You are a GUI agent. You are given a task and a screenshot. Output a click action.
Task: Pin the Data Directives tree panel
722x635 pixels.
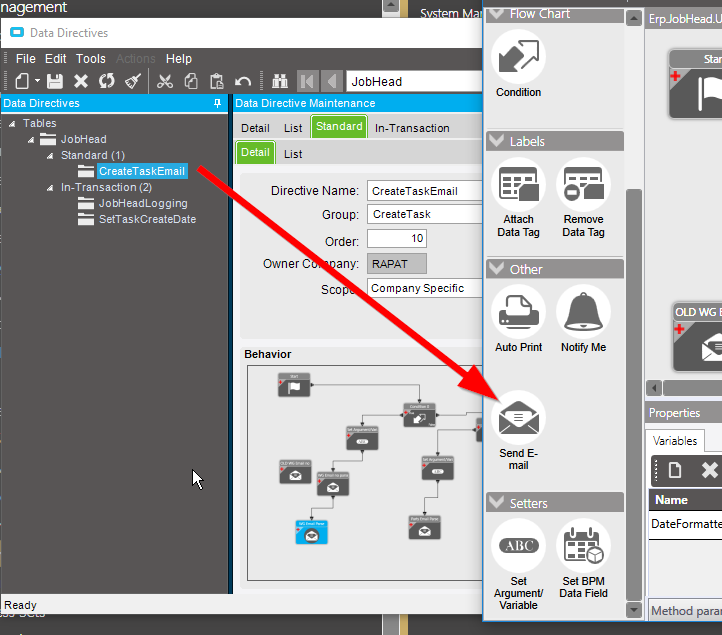(217, 103)
